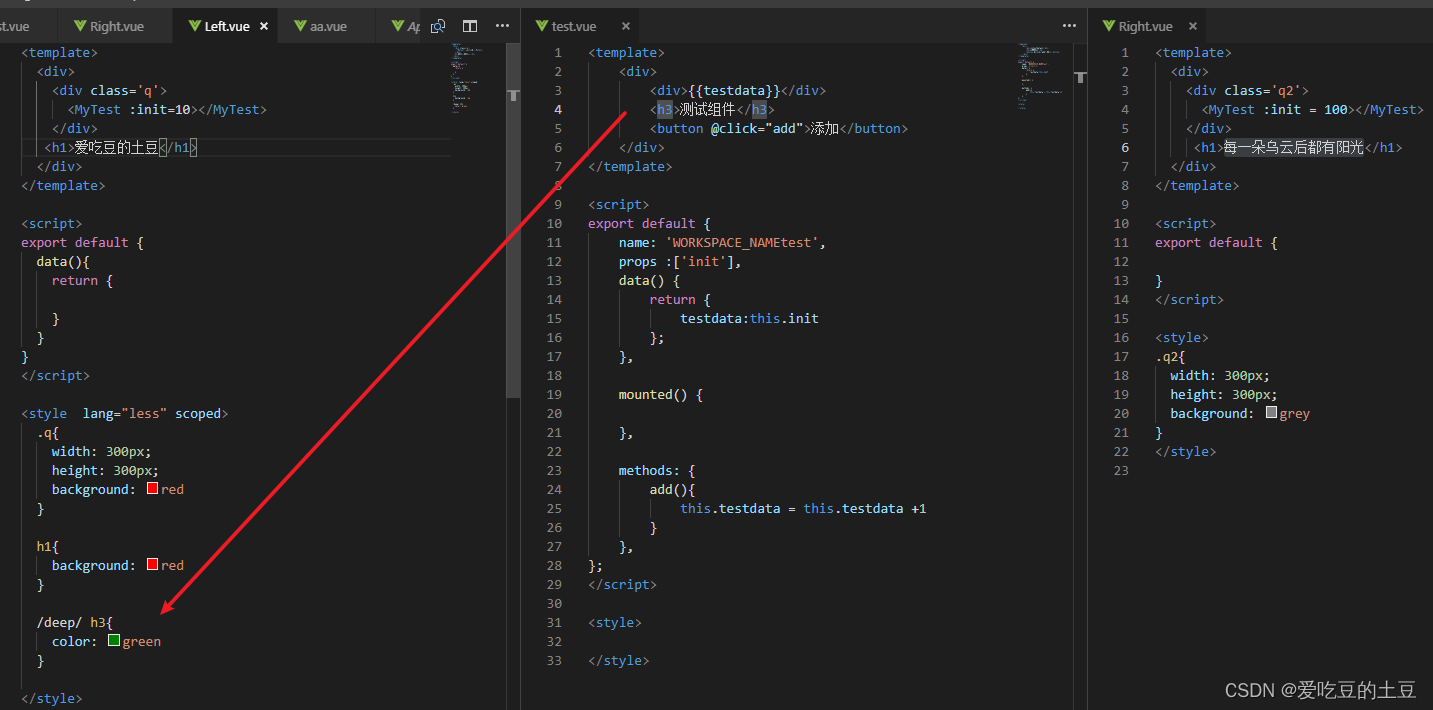Close the test.vue tab in middle group
This screenshot has height=710, width=1433.
[625, 27]
